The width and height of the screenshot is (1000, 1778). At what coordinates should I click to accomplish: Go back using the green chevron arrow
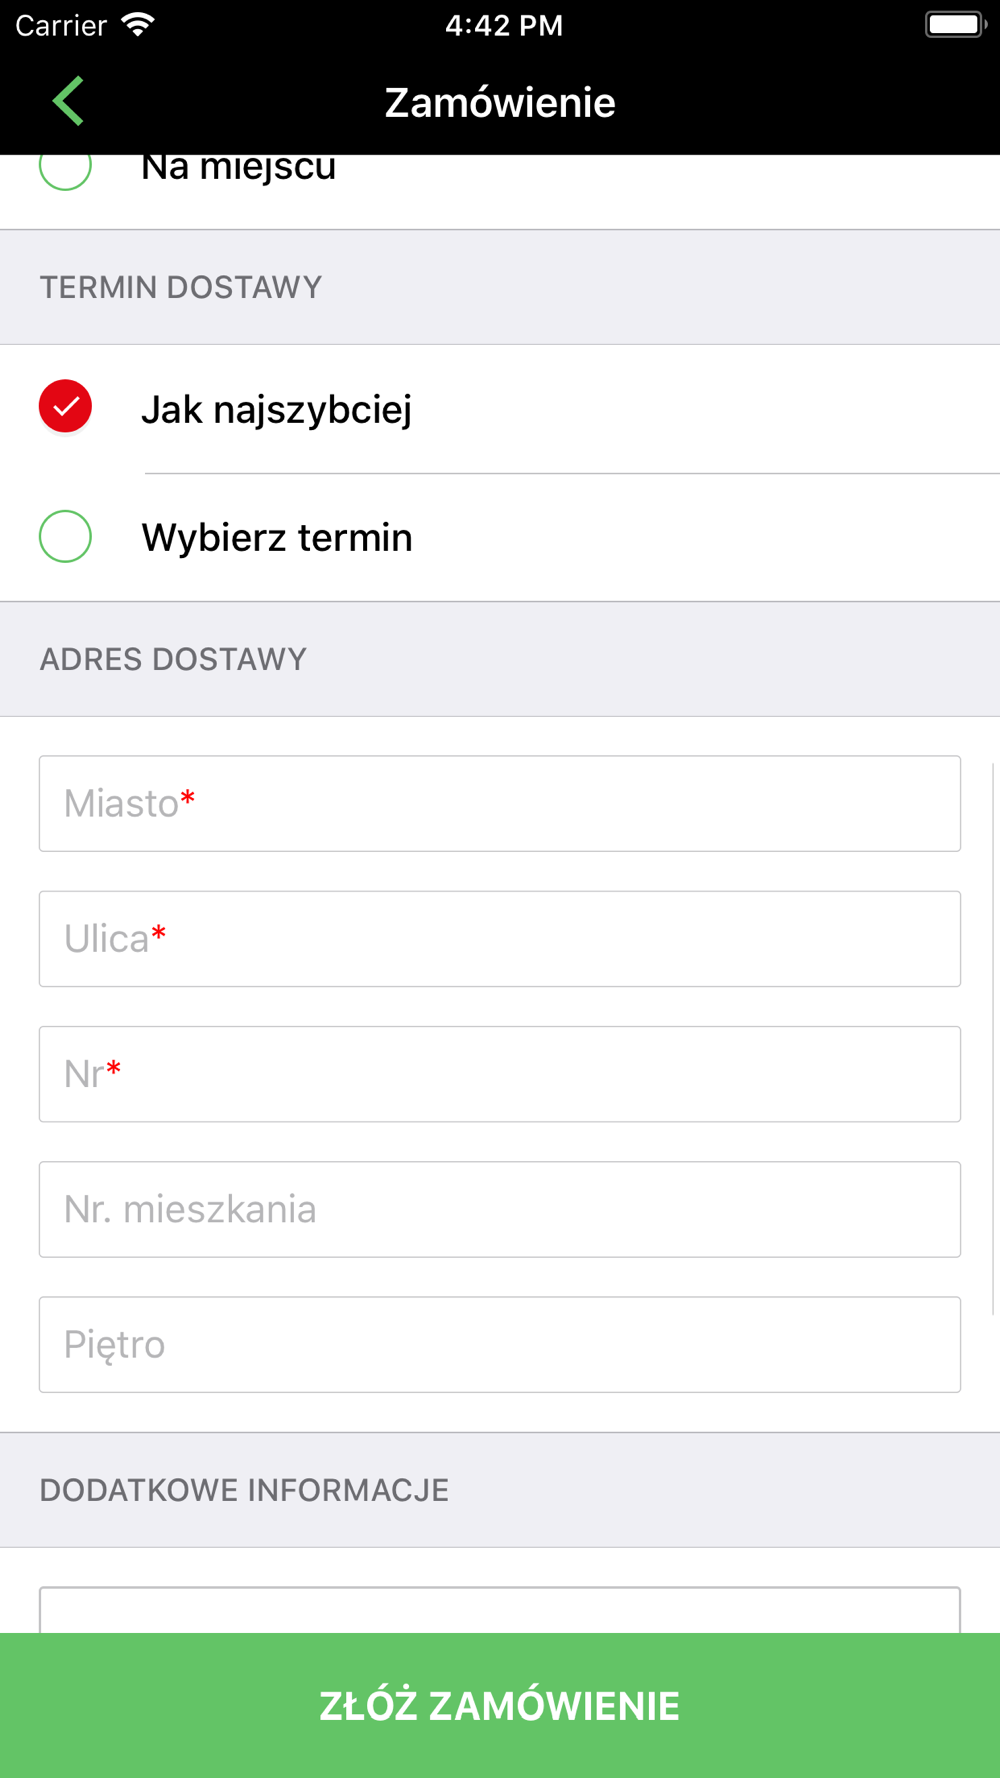68,101
